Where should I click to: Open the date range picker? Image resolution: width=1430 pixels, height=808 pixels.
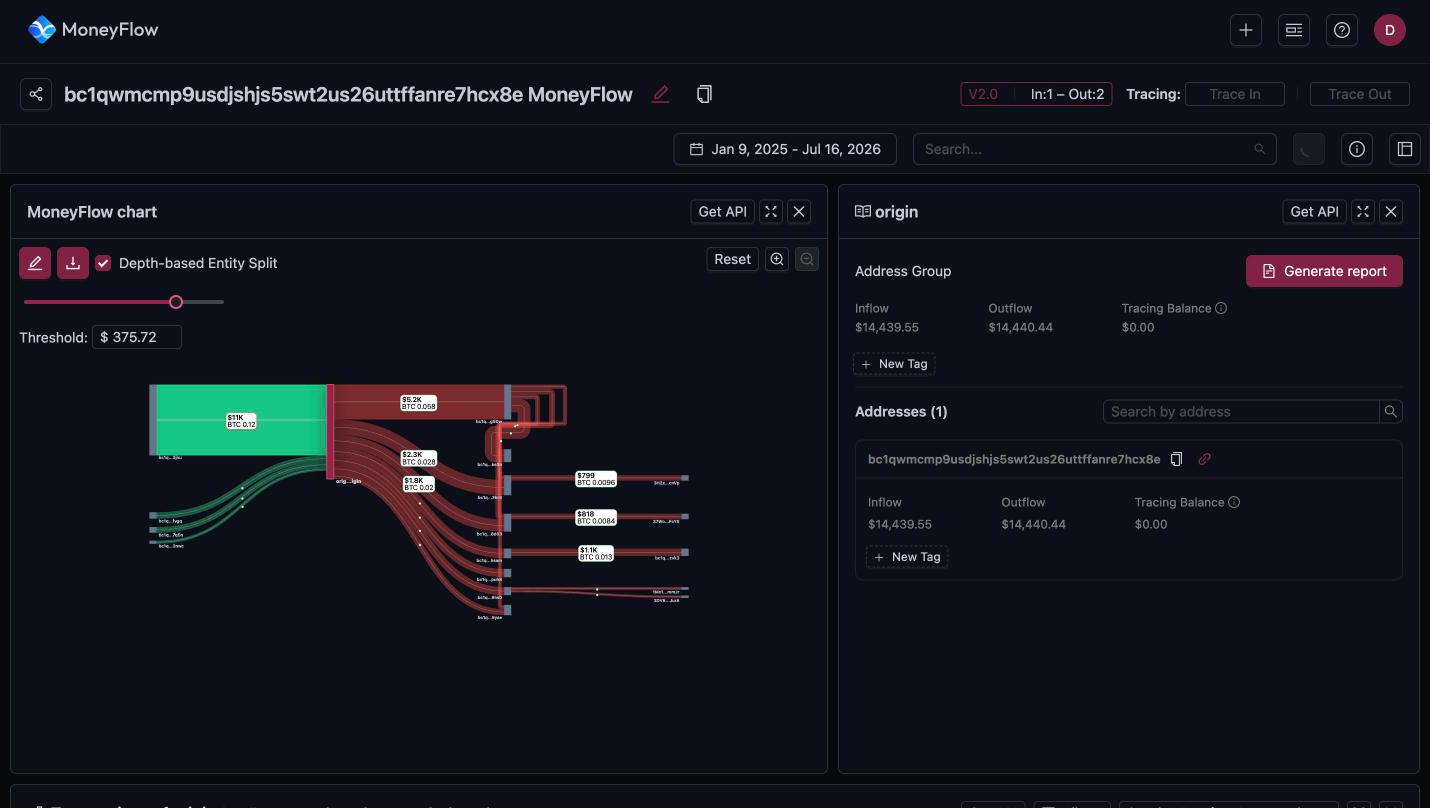[x=785, y=149]
